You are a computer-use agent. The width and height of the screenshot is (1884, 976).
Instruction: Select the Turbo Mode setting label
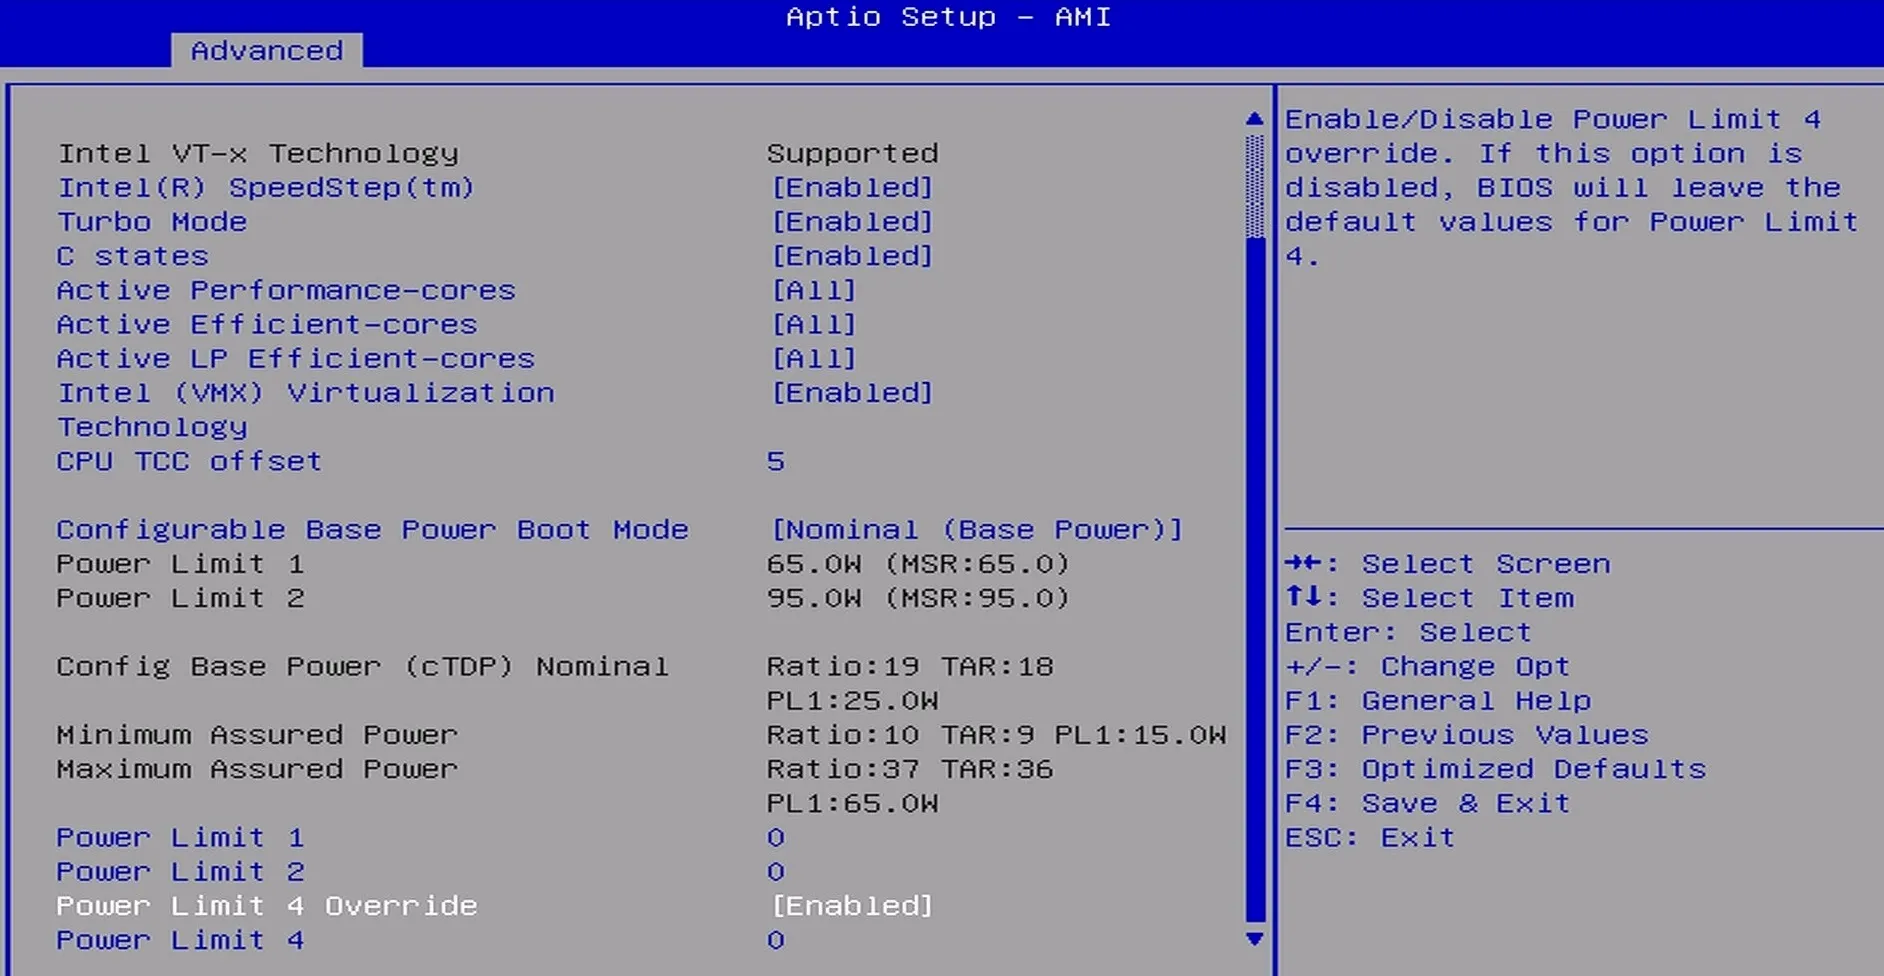coord(152,222)
